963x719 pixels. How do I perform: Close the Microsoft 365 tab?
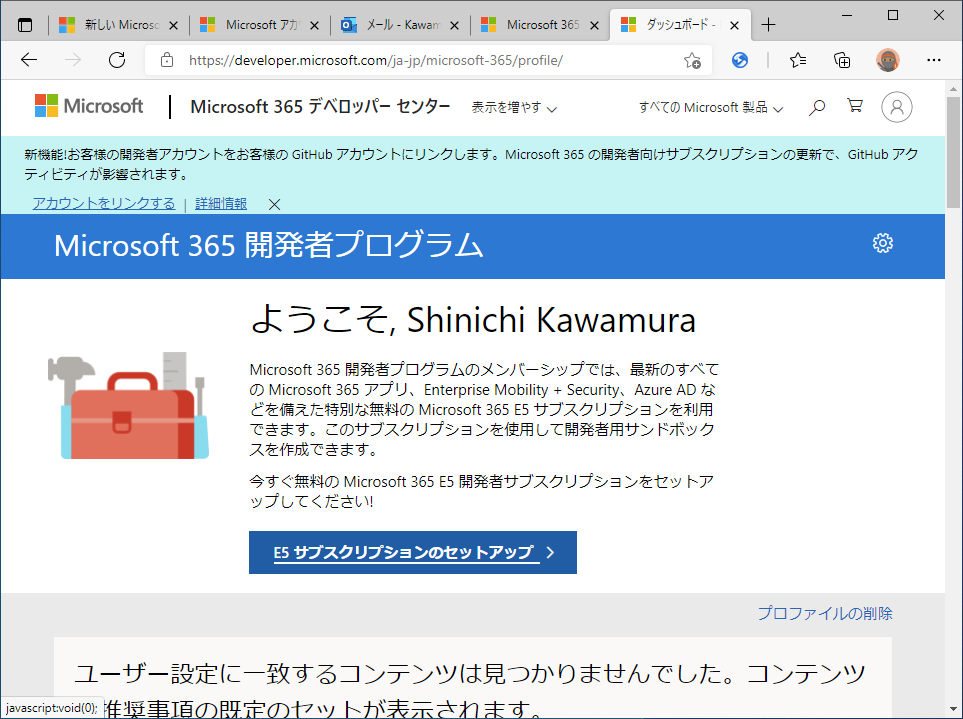[x=595, y=25]
